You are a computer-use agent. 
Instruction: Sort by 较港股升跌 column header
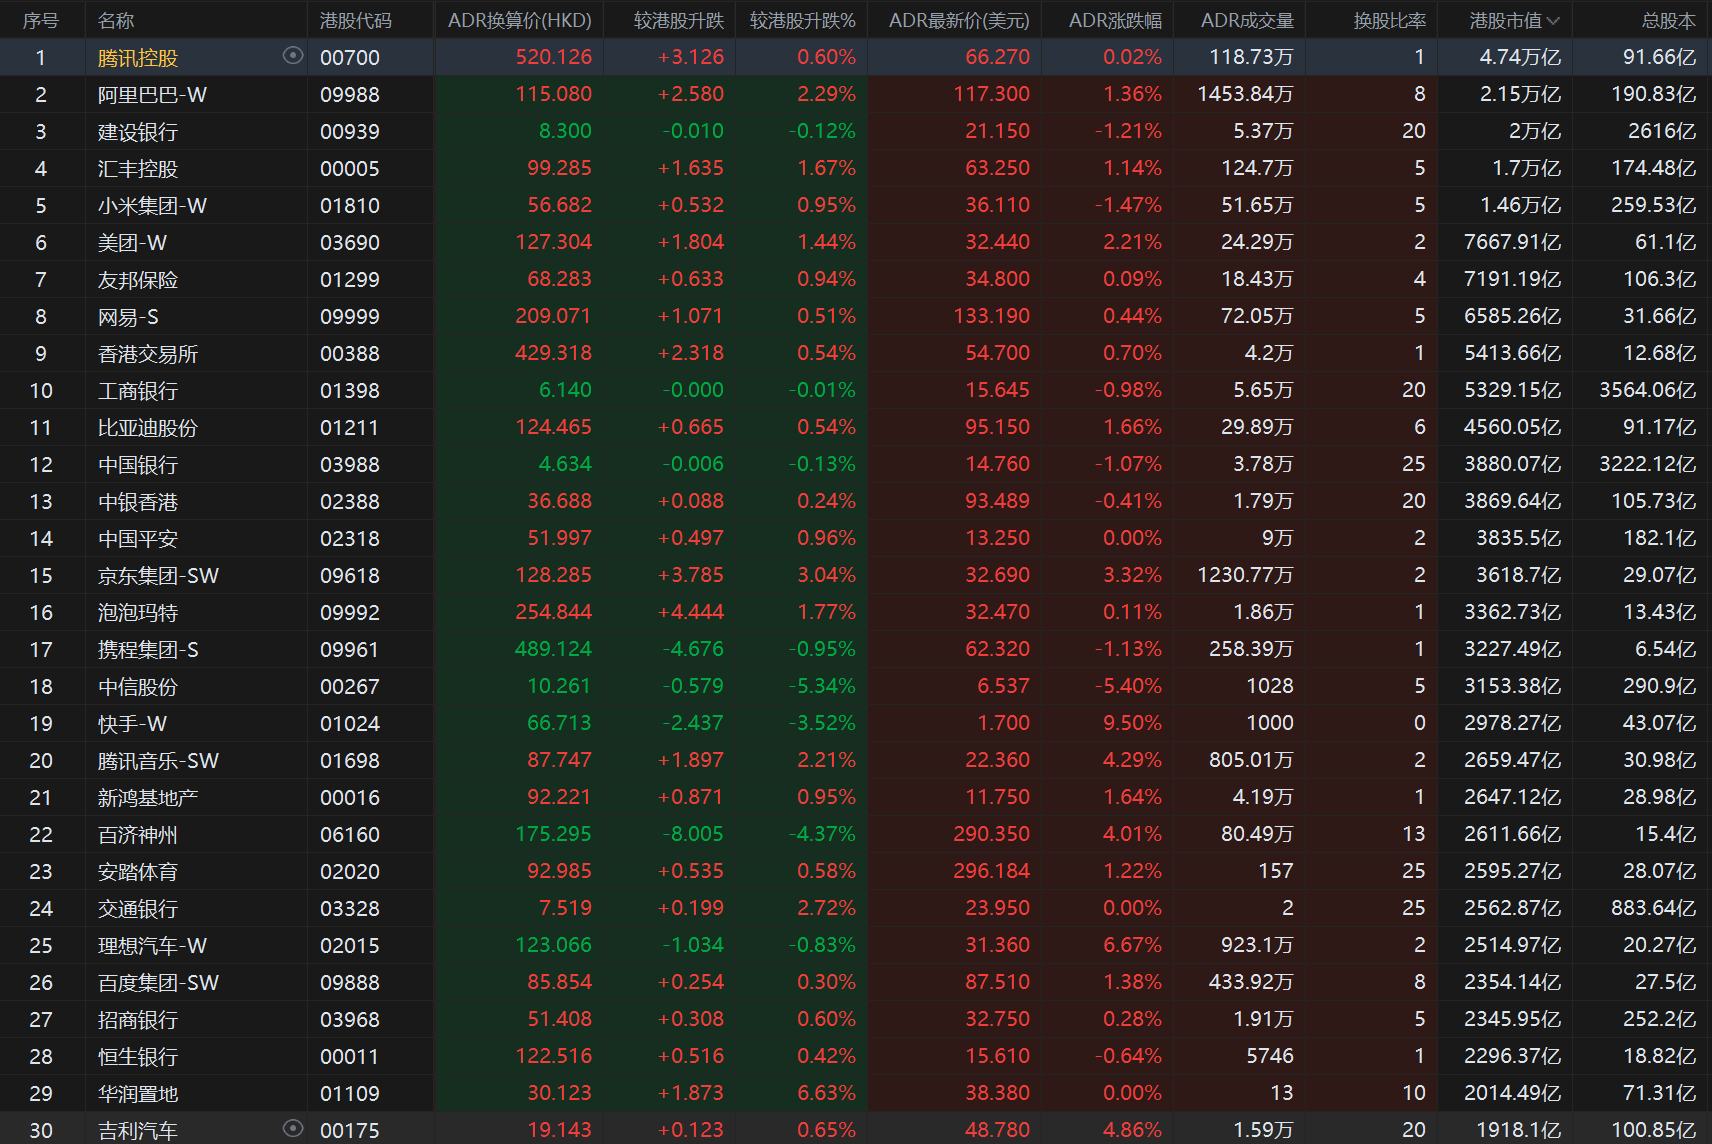[679, 20]
